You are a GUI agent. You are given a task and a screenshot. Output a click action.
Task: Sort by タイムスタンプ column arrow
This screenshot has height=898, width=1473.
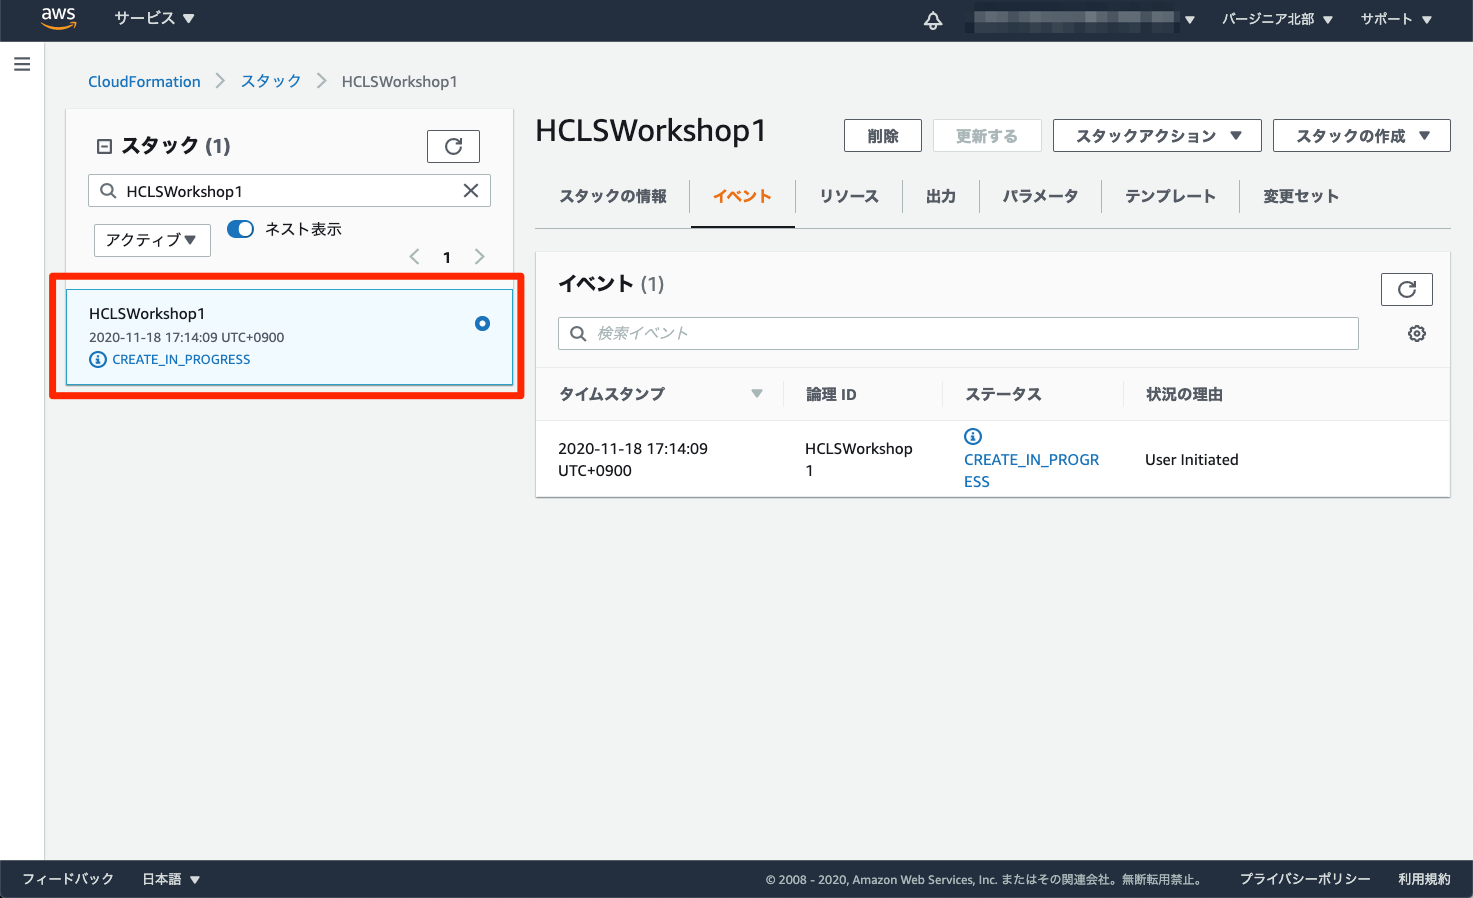pyautogui.click(x=757, y=394)
